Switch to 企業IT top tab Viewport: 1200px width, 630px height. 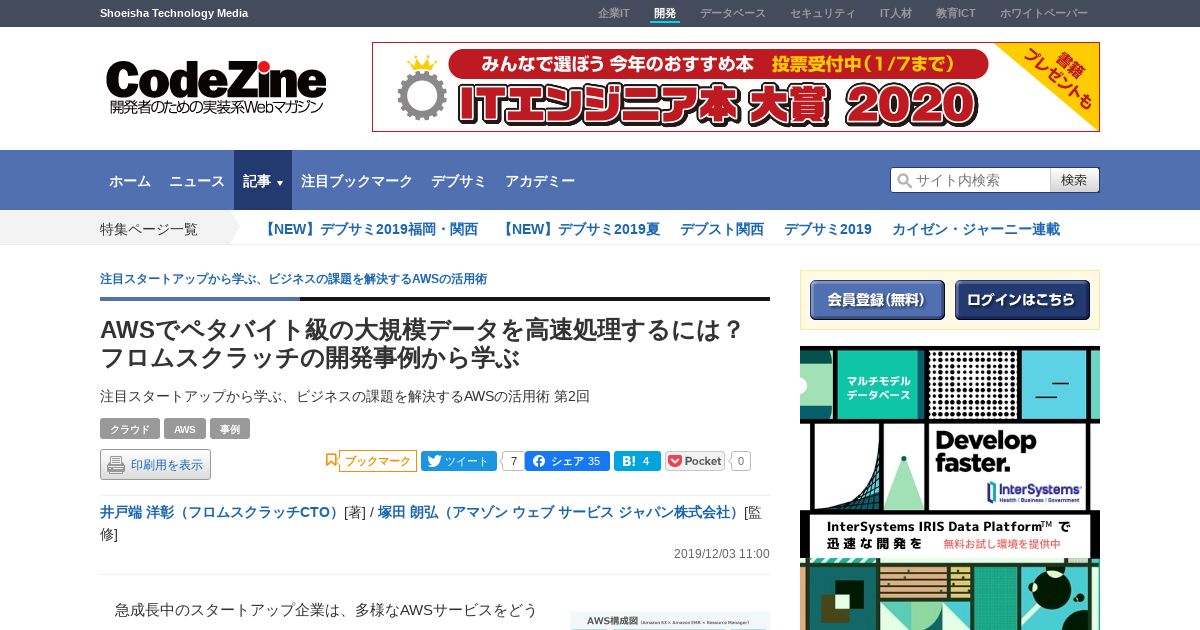(614, 13)
